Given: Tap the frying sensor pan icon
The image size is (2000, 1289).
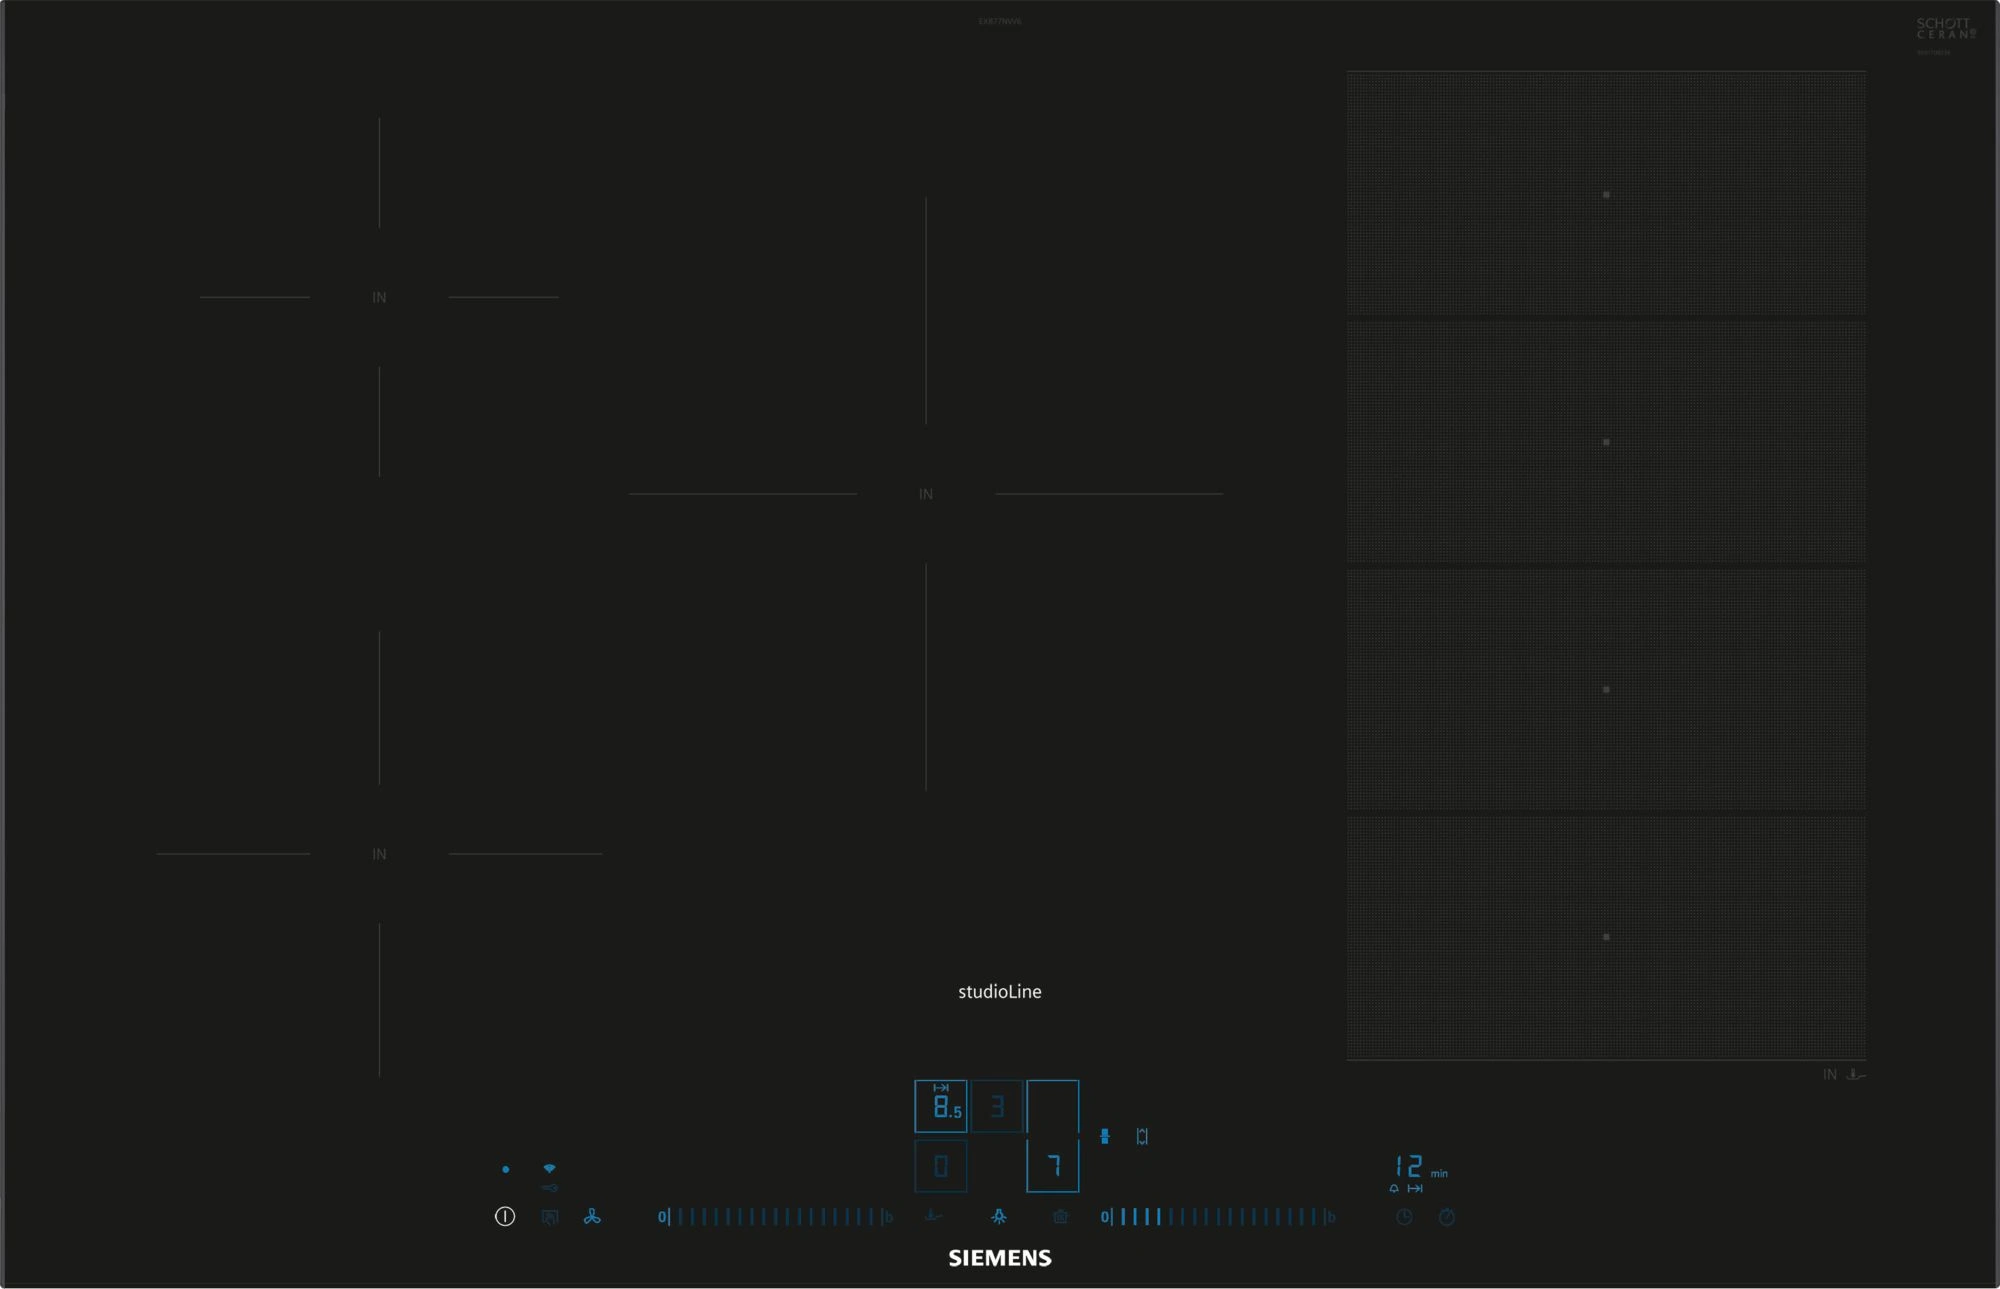Looking at the screenshot, I should (933, 1216).
